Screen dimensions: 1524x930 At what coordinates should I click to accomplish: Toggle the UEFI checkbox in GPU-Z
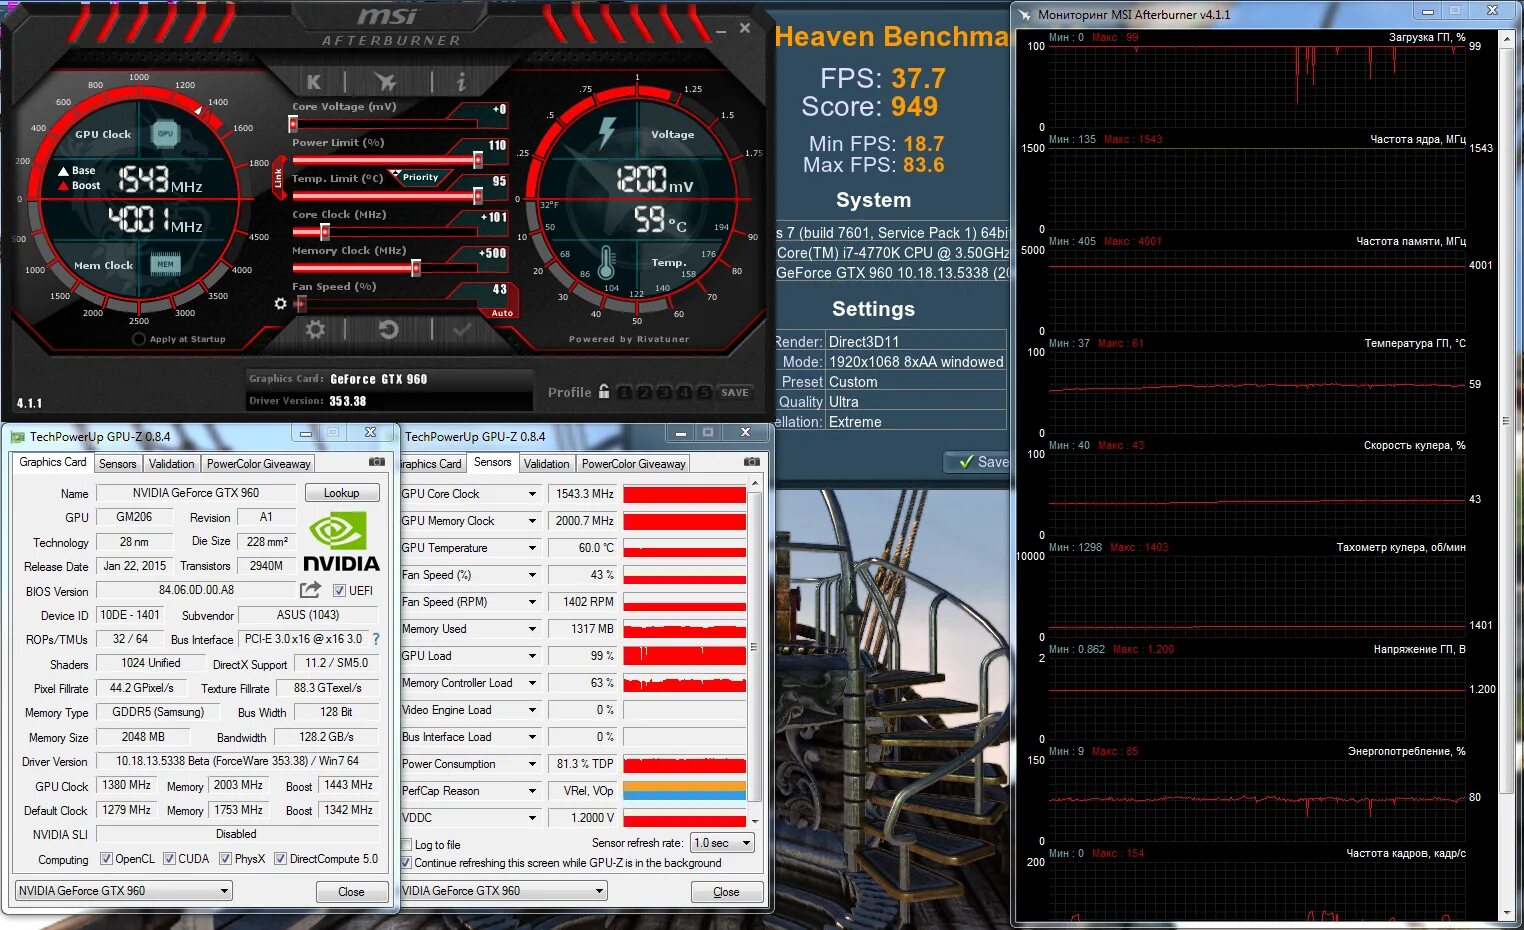pyautogui.click(x=339, y=591)
